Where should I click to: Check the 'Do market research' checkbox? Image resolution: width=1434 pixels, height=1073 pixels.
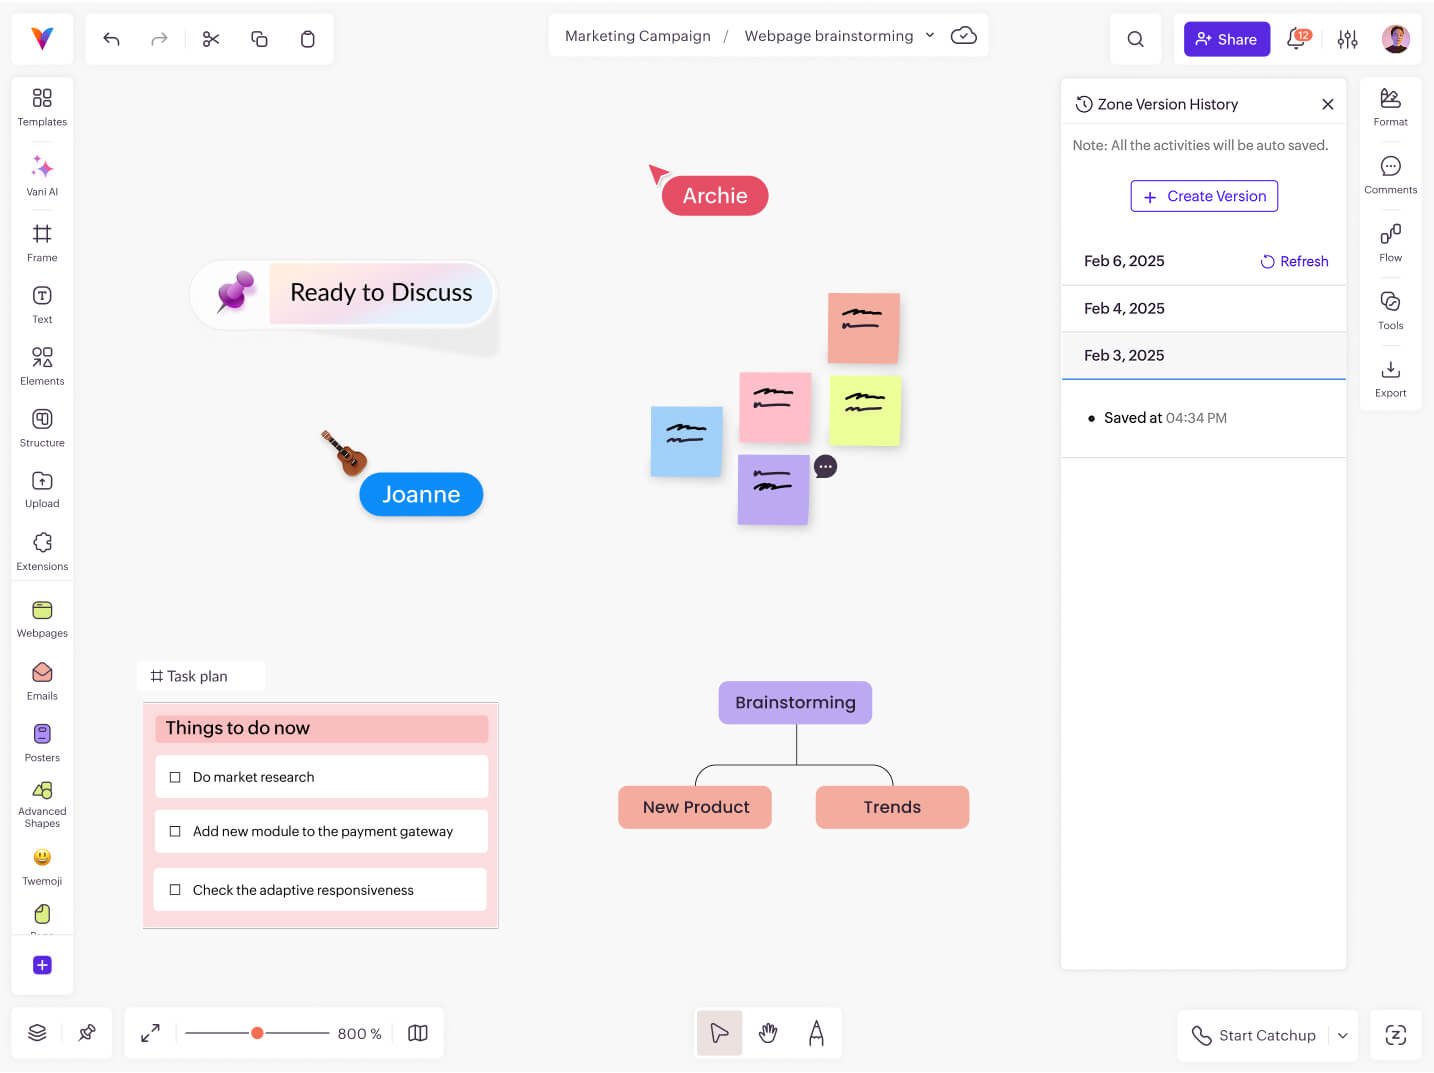point(175,777)
